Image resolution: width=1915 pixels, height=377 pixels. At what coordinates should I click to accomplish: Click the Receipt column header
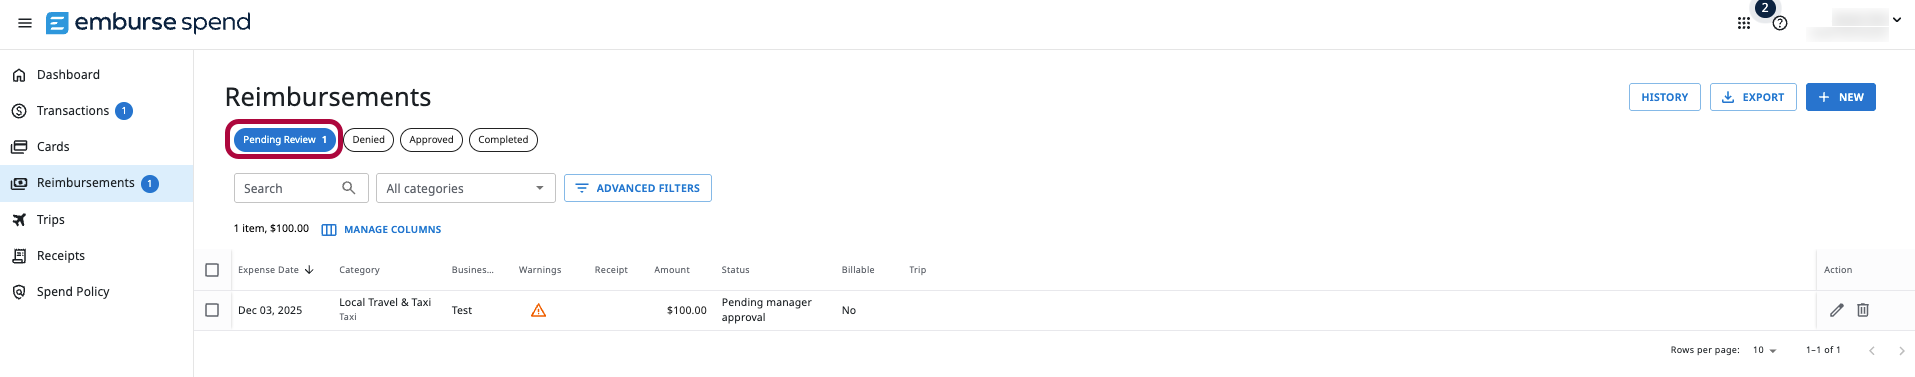[611, 270]
